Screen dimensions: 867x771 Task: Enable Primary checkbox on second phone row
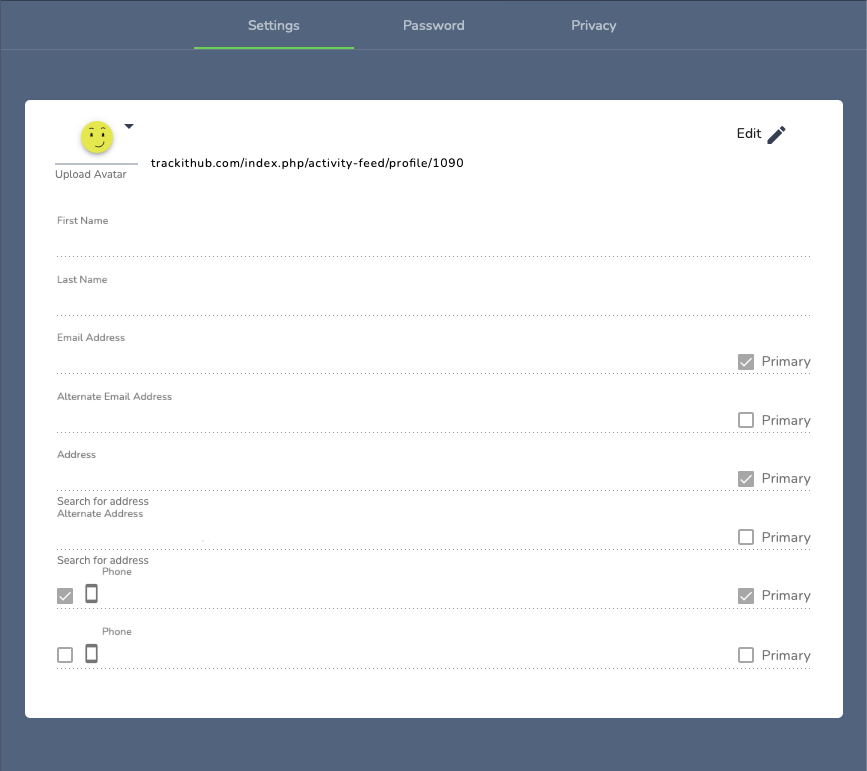[x=745, y=656]
